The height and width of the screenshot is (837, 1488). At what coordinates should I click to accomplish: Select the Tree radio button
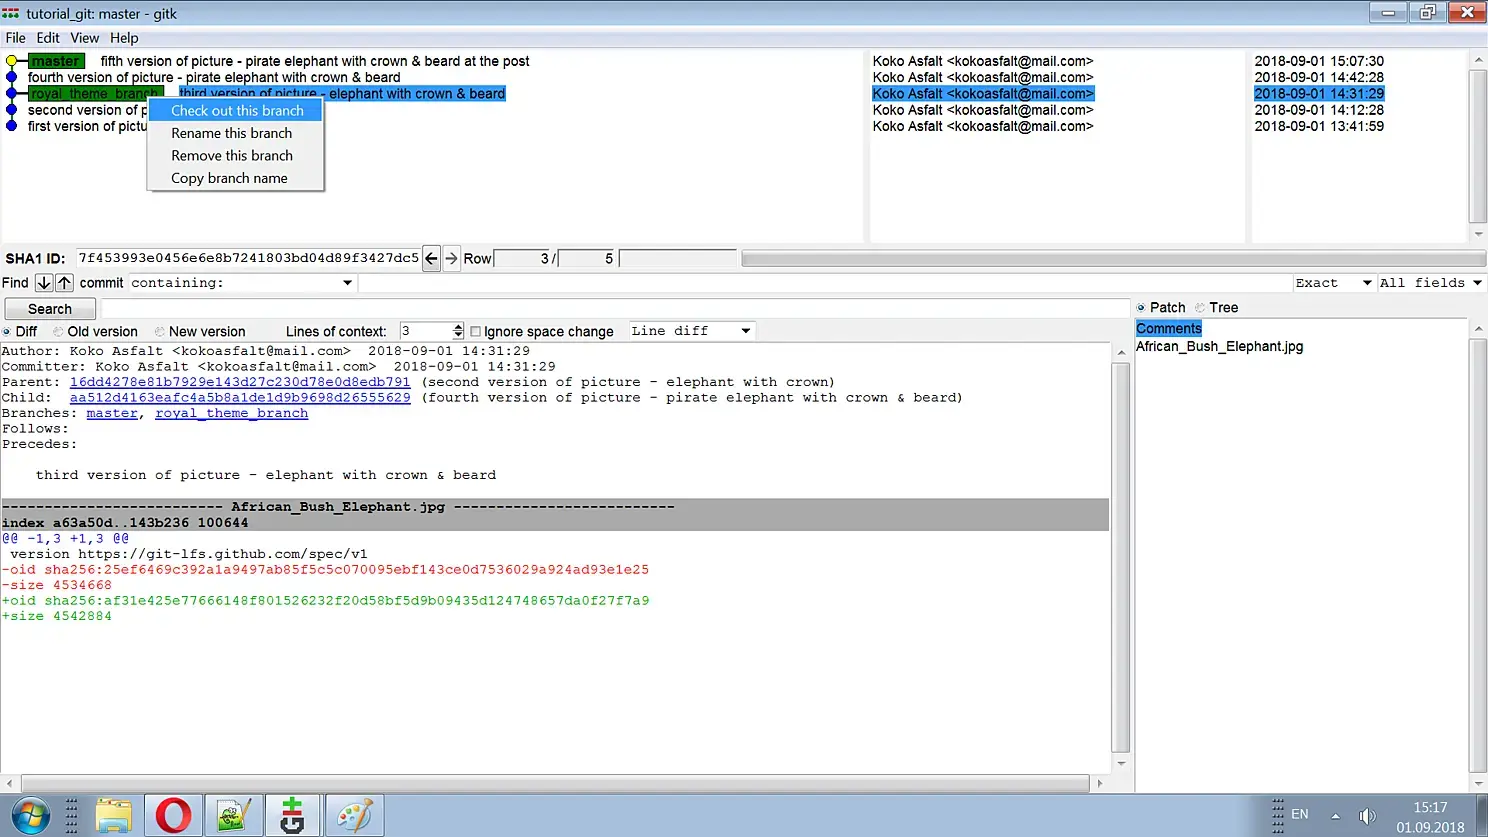[x=1200, y=308]
